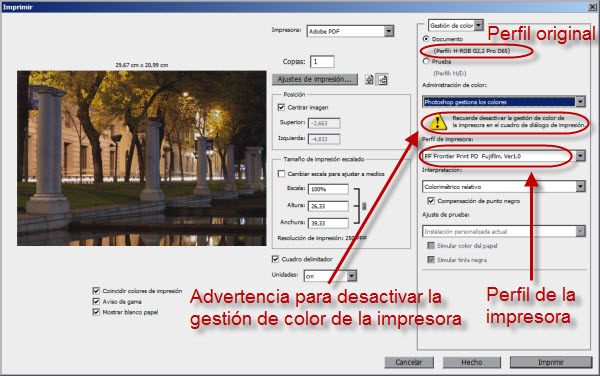This screenshot has height=376, width=600.
Task: Select landscape orientation icon
Action: [383, 80]
